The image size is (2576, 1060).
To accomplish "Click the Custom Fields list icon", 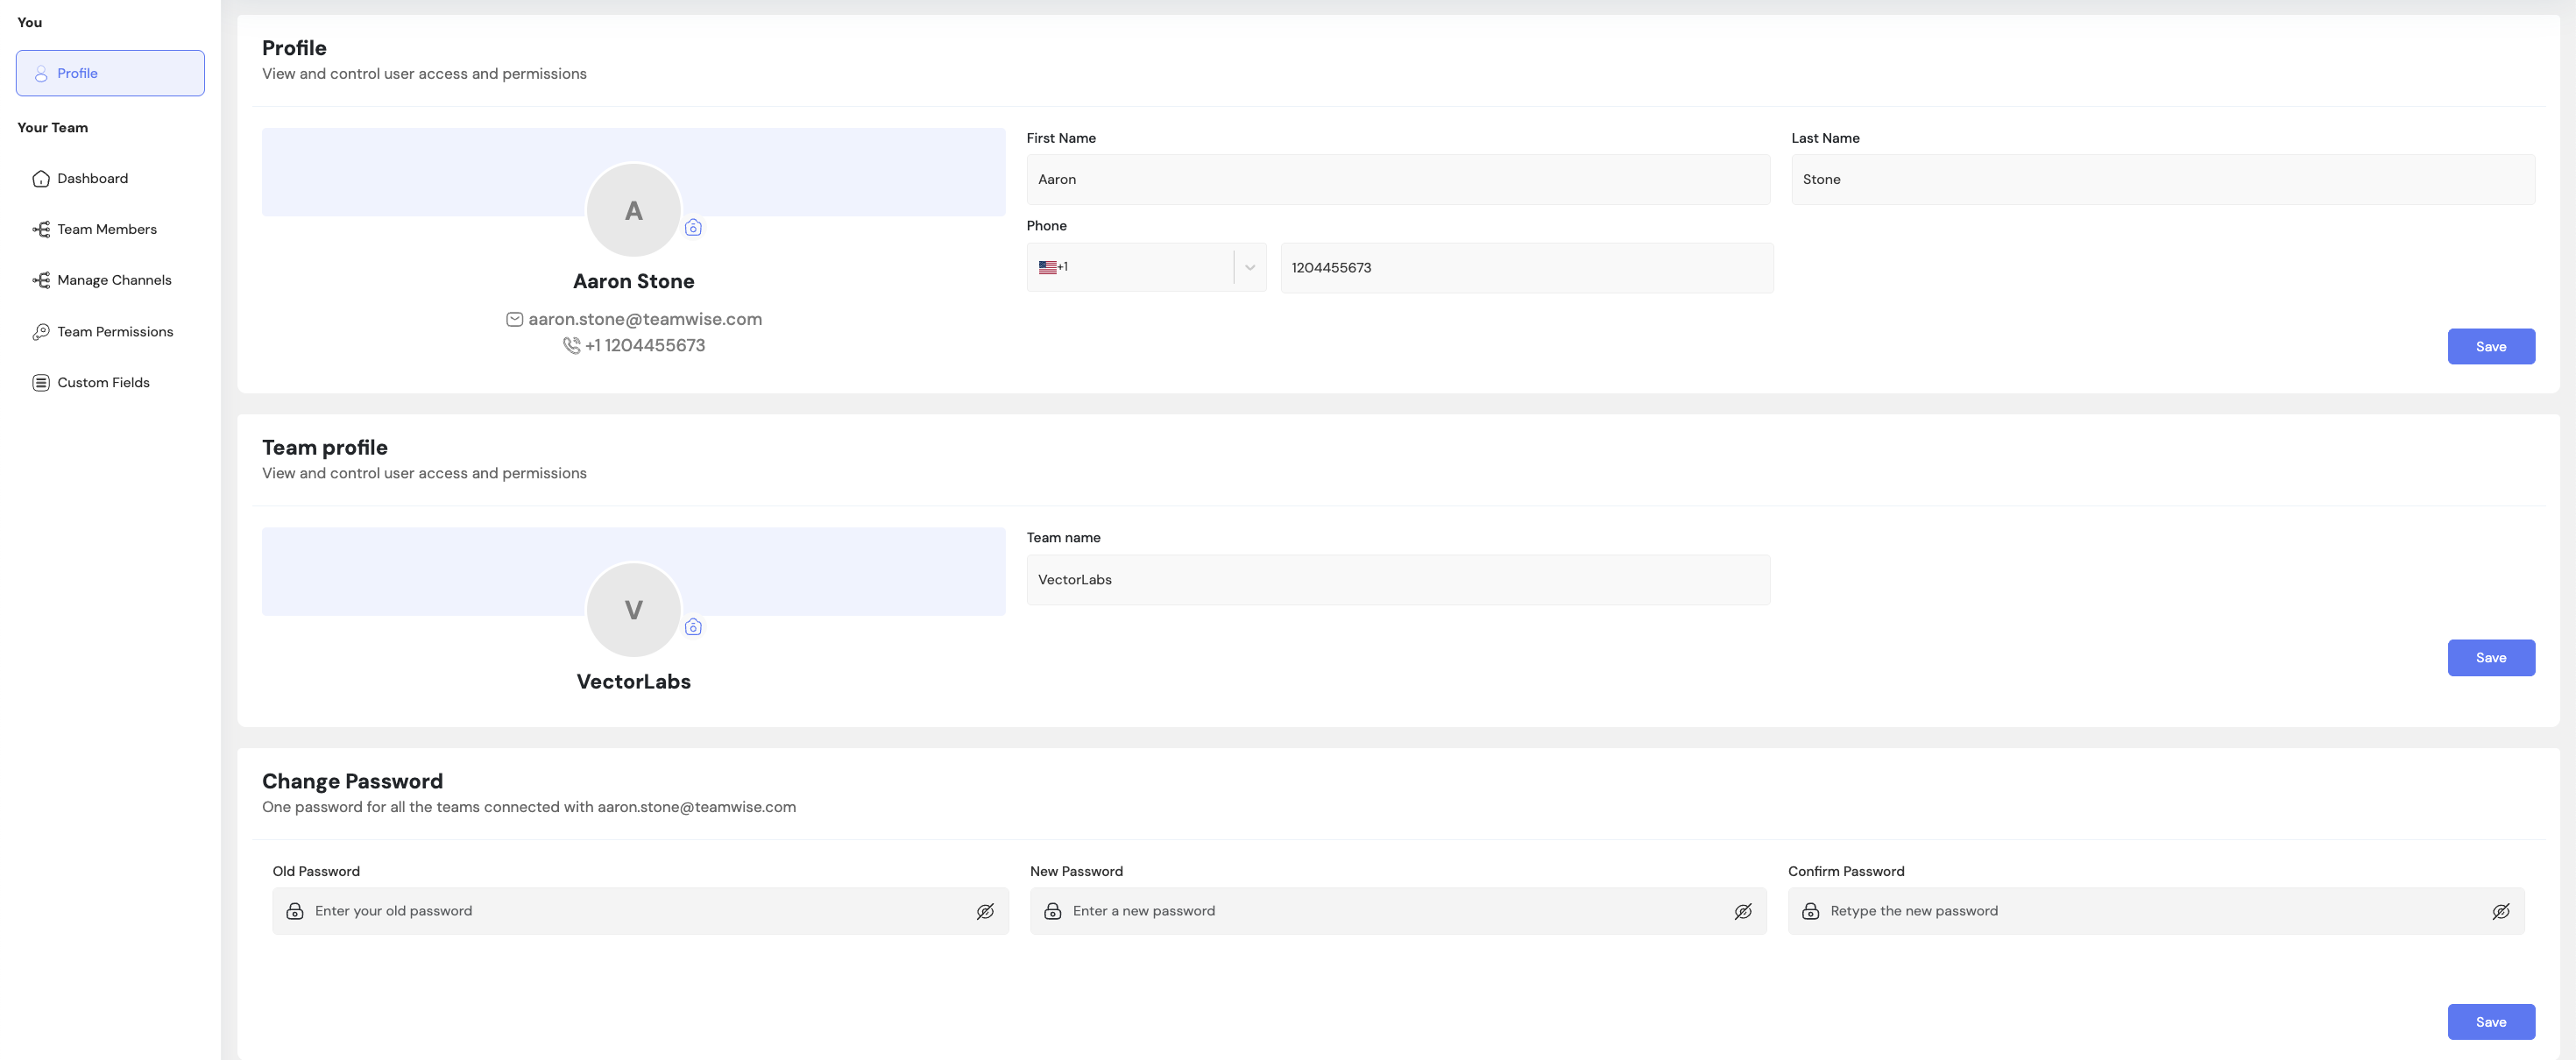I will [x=41, y=383].
